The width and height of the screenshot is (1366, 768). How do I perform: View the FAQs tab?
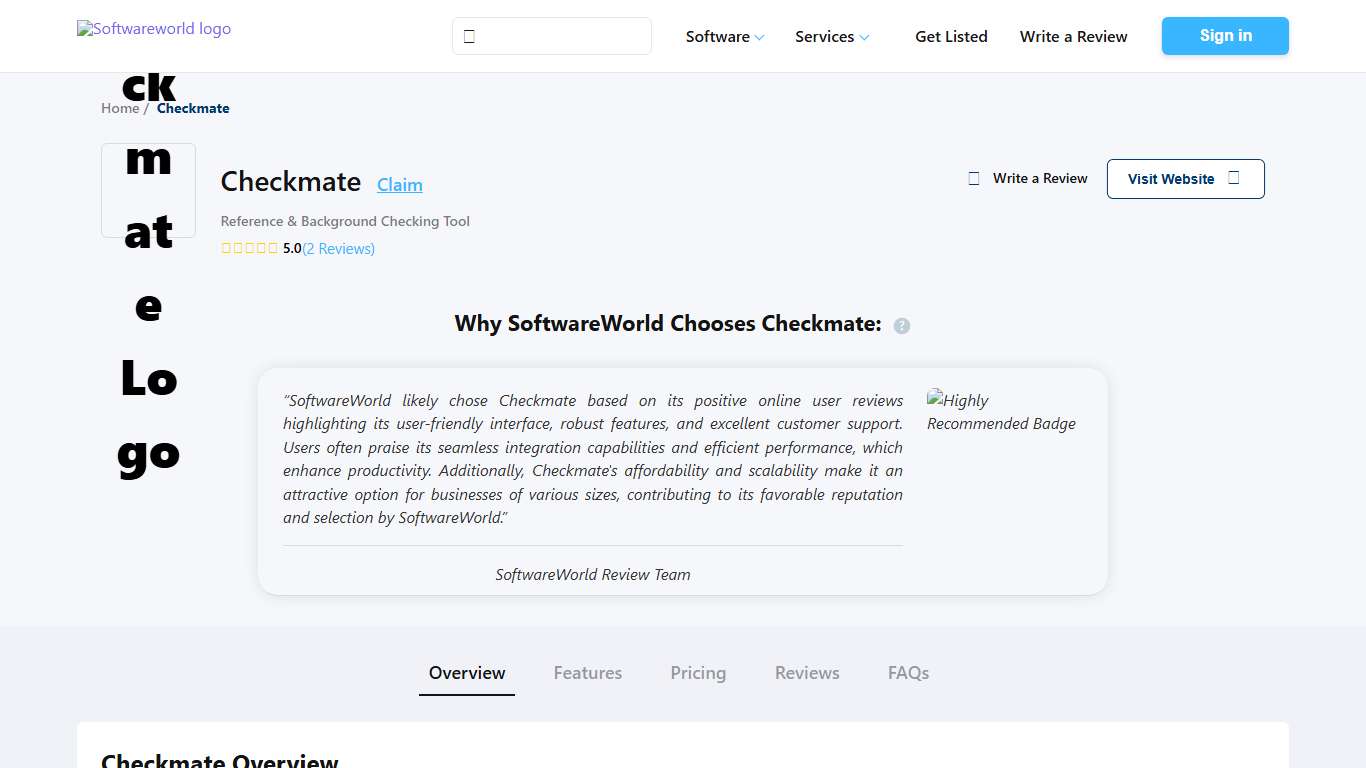pos(907,673)
